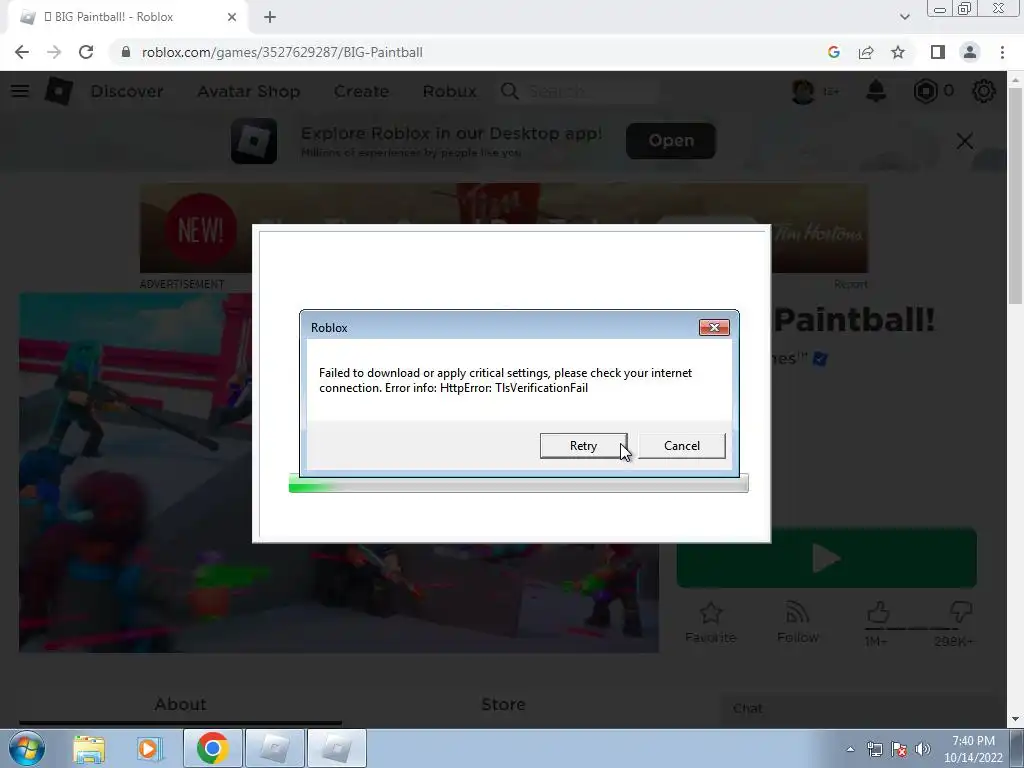This screenshot has height=768, width=1024.
Task: Switch to the Store tab
Action: (503, 704)
